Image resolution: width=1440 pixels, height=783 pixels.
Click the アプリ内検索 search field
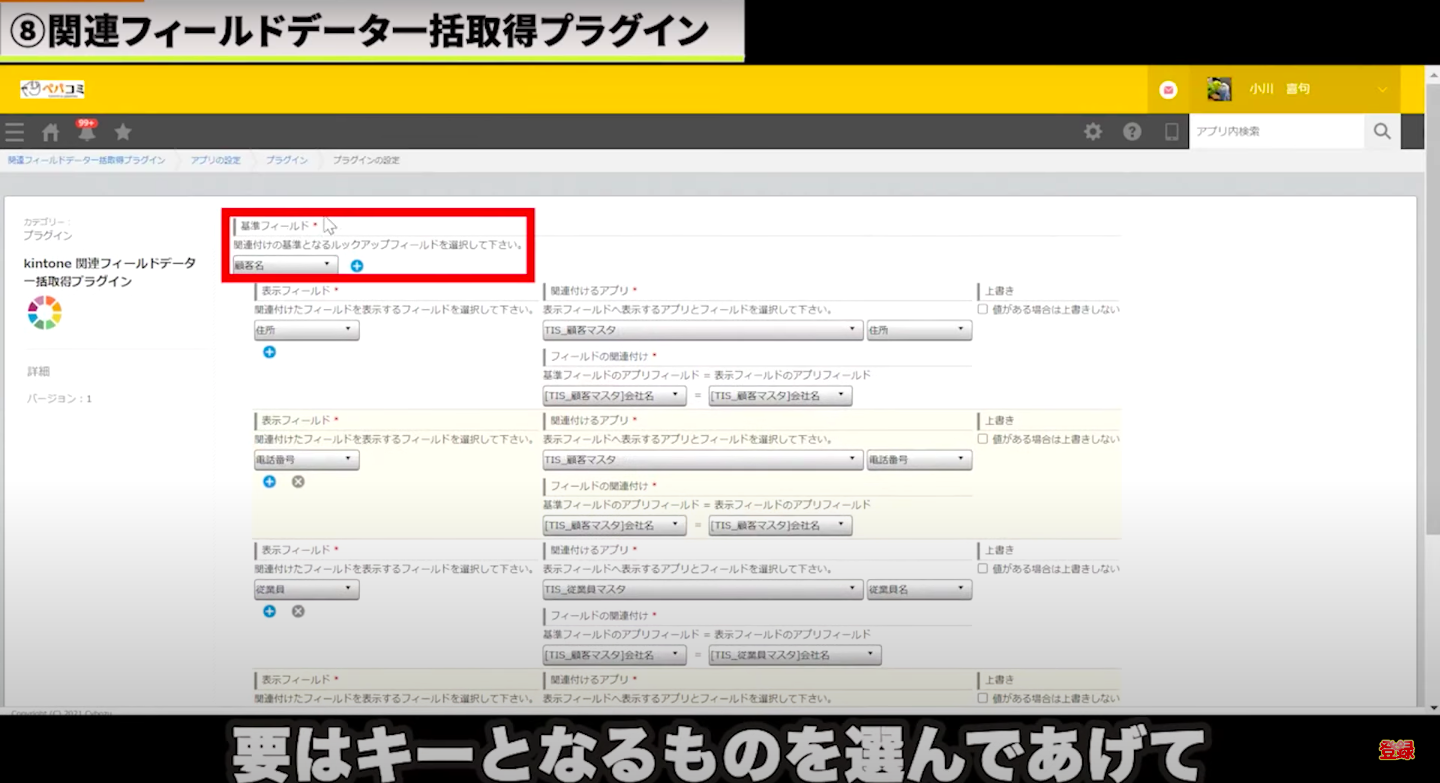(1276, 132)
